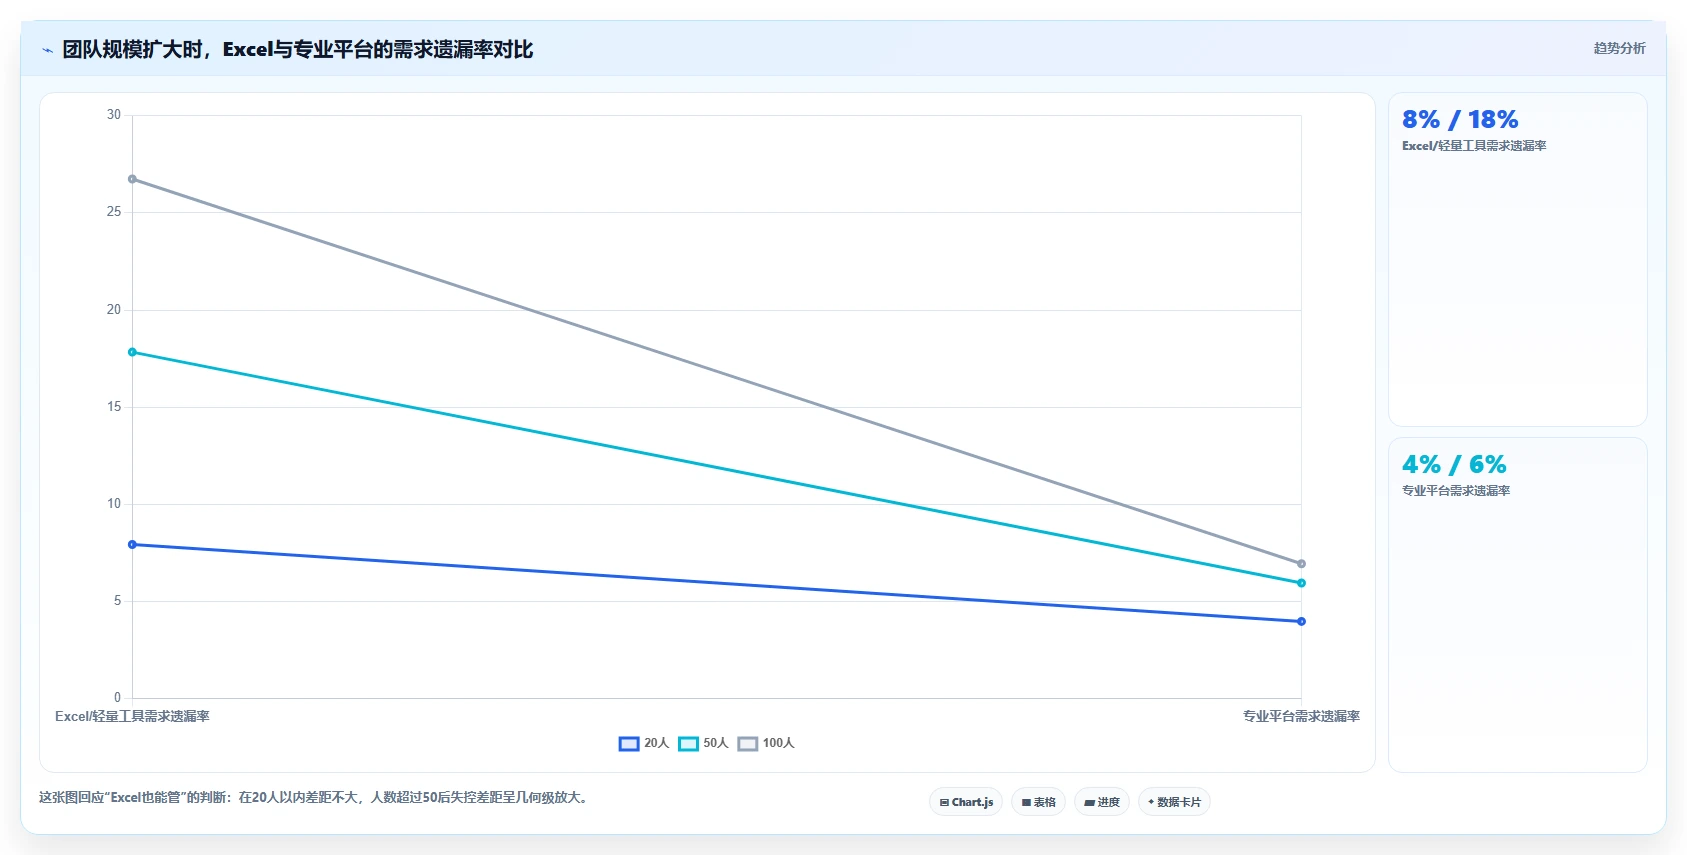Click the blue 20人 data point at 专业平台

(1301, 622)
